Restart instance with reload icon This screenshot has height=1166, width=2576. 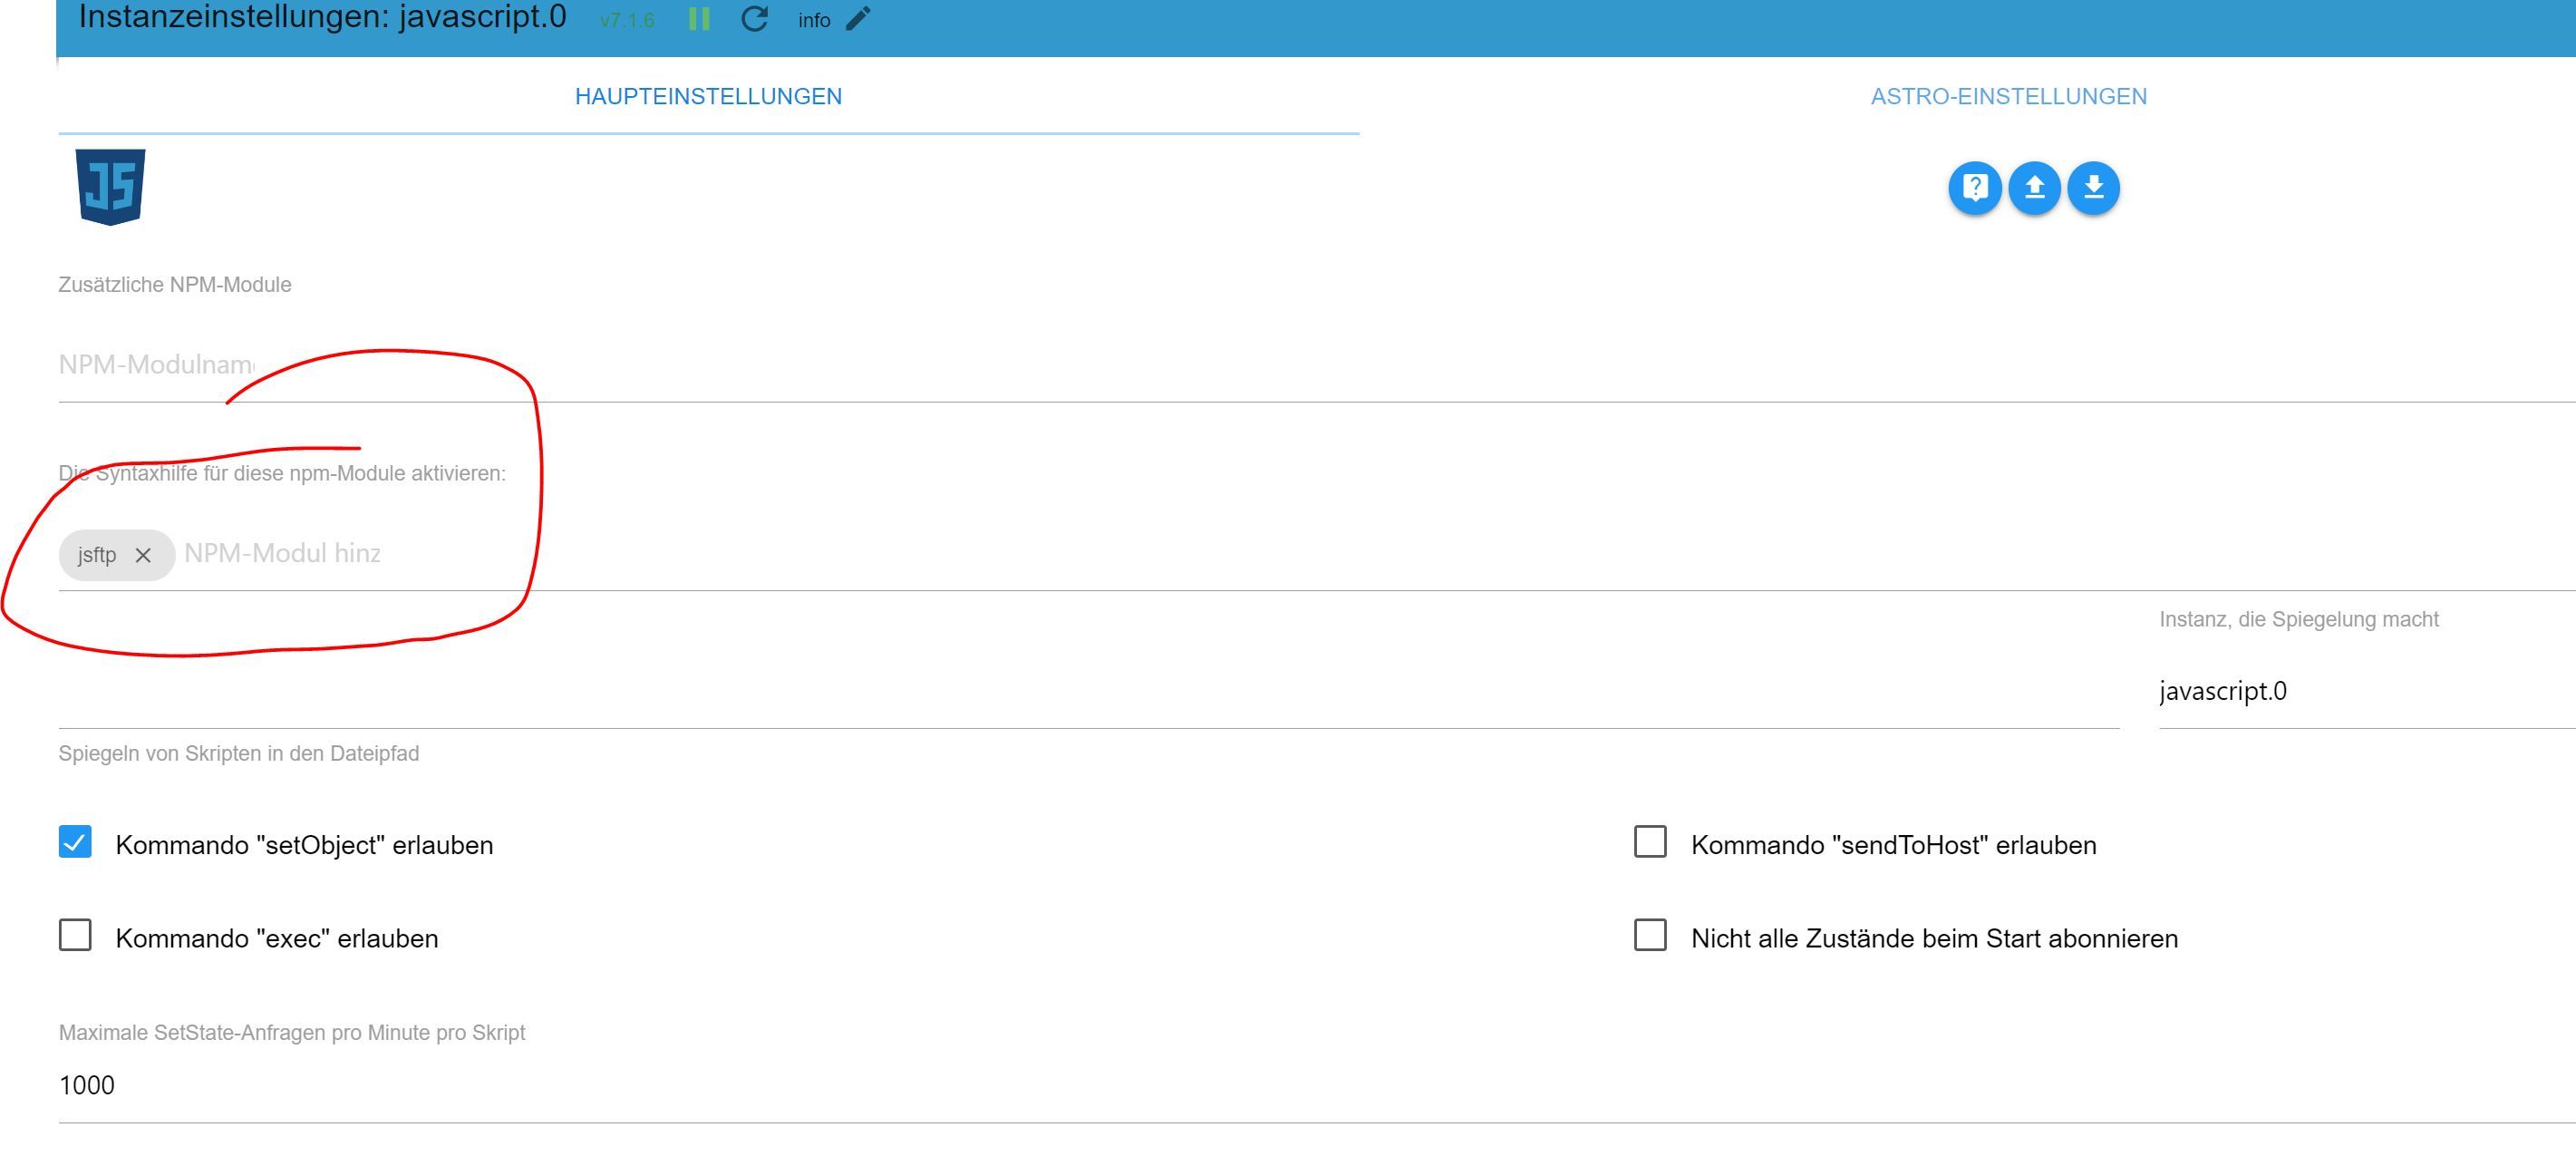(x=754, y=19)
